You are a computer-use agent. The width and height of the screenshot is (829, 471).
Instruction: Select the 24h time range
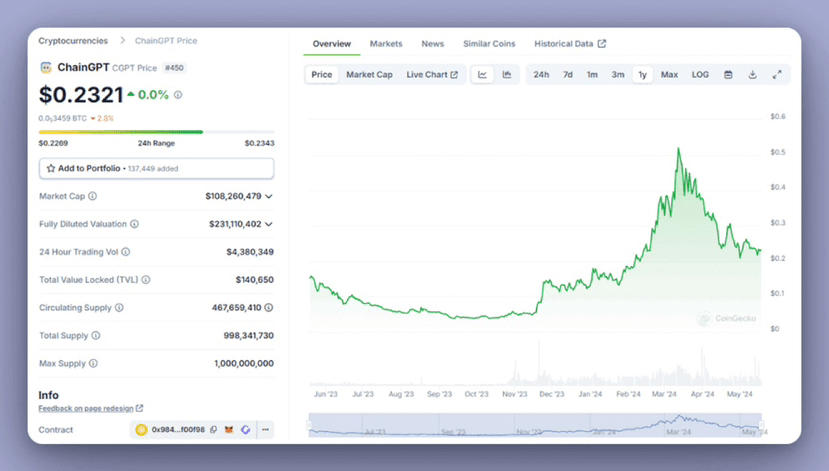pyautogui.click(x=541, y=75)
